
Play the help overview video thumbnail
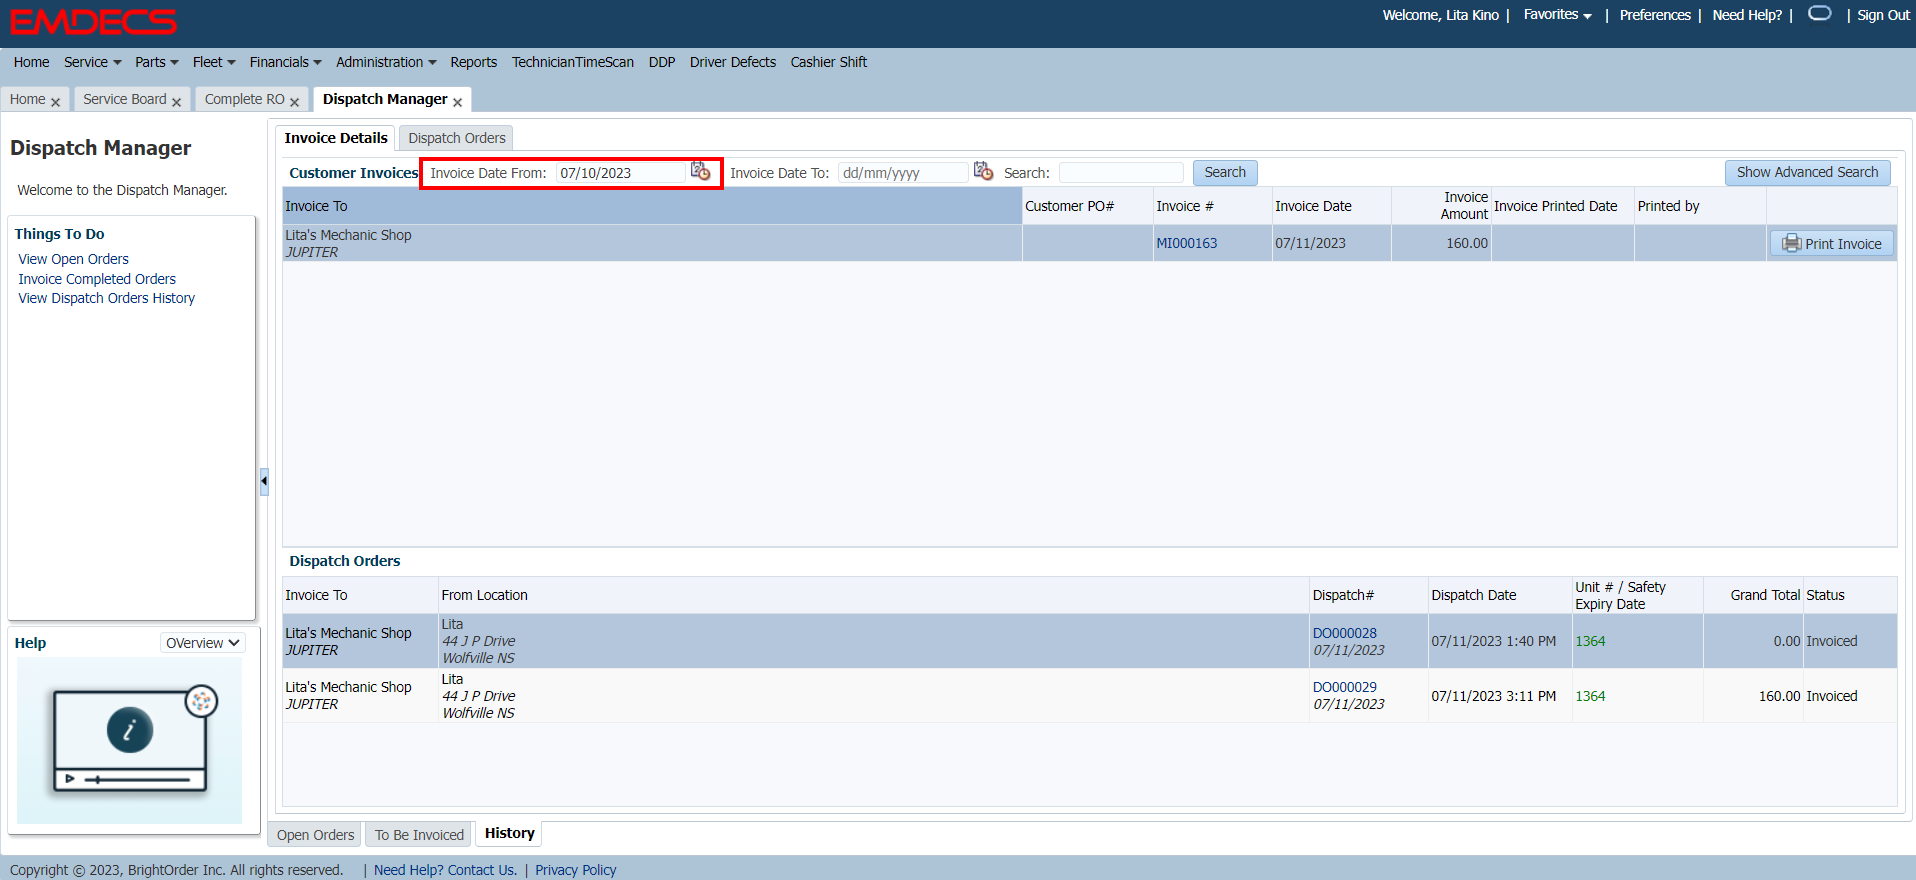coord(129,740)
